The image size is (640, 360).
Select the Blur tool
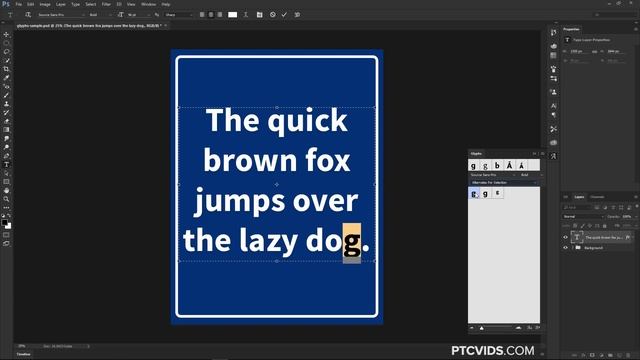[6, 138]
